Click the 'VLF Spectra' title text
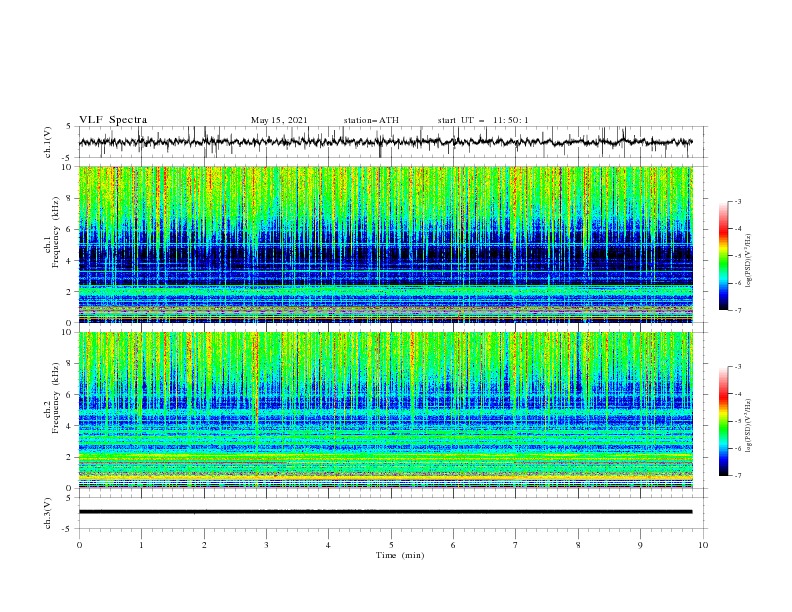The image size is (792, 612). (x=113, y=120)
